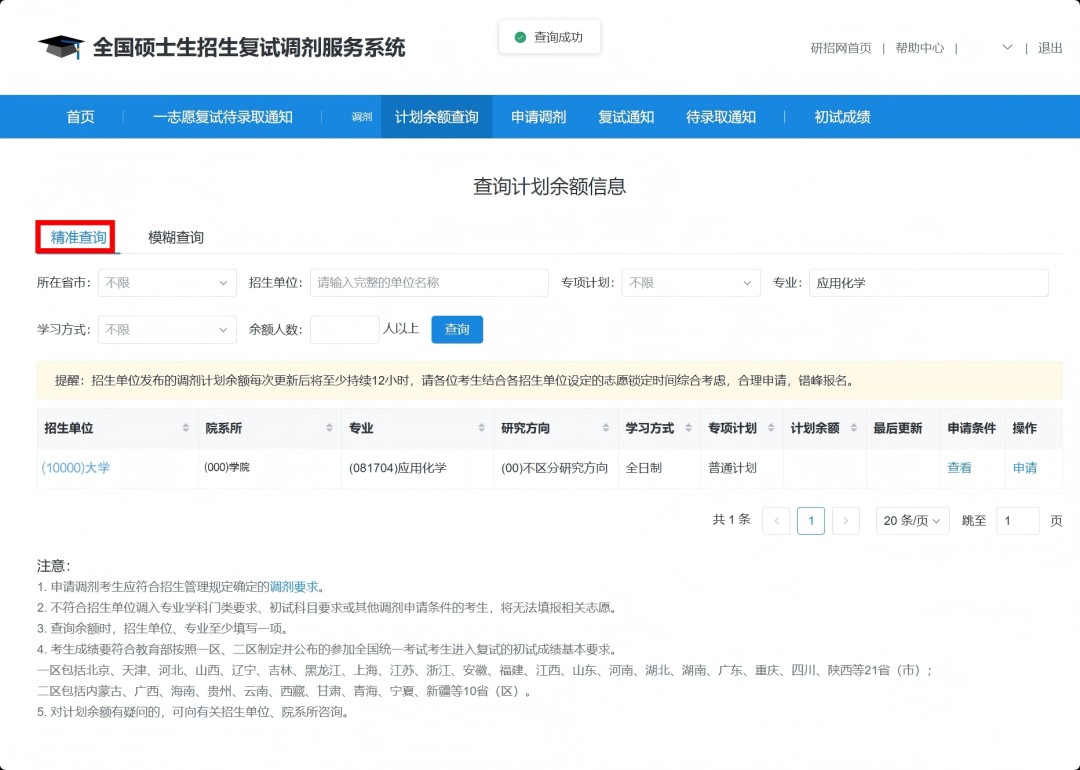Go to previous page arrow
Image resolution: width=1080 pixels, height=770 pixels.
(776, 521)
